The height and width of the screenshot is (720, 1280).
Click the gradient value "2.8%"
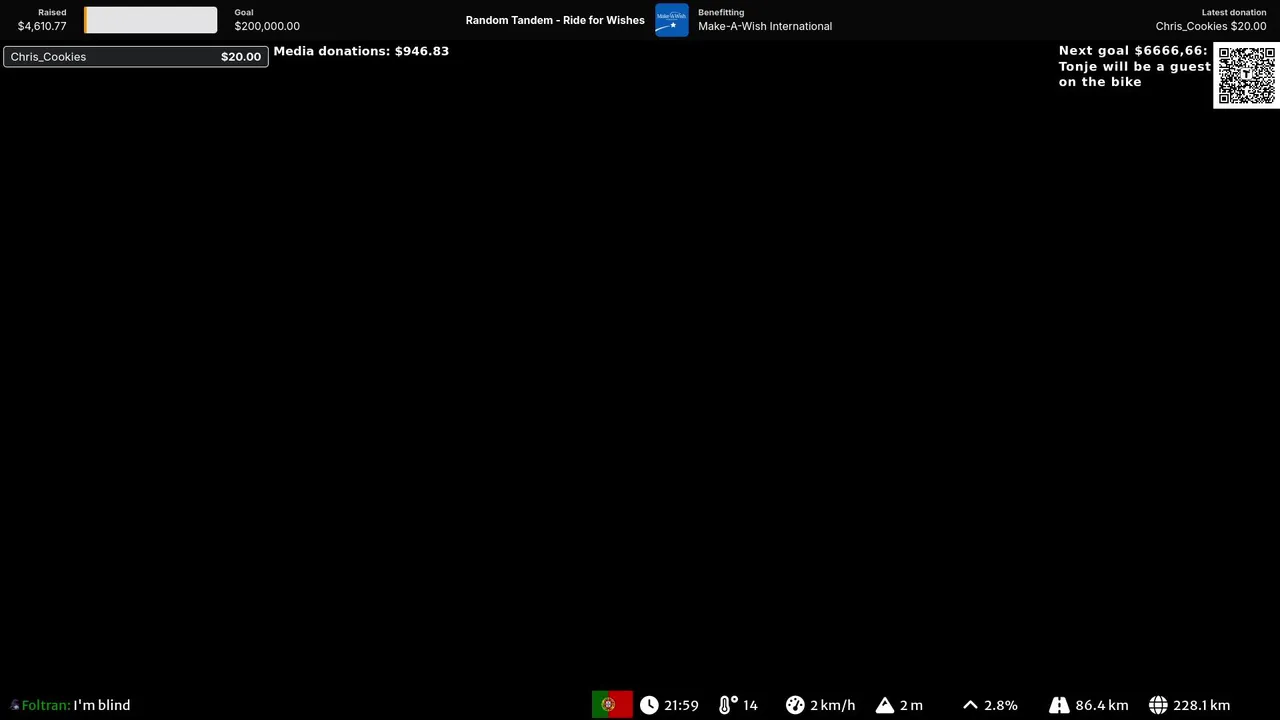1001,705
